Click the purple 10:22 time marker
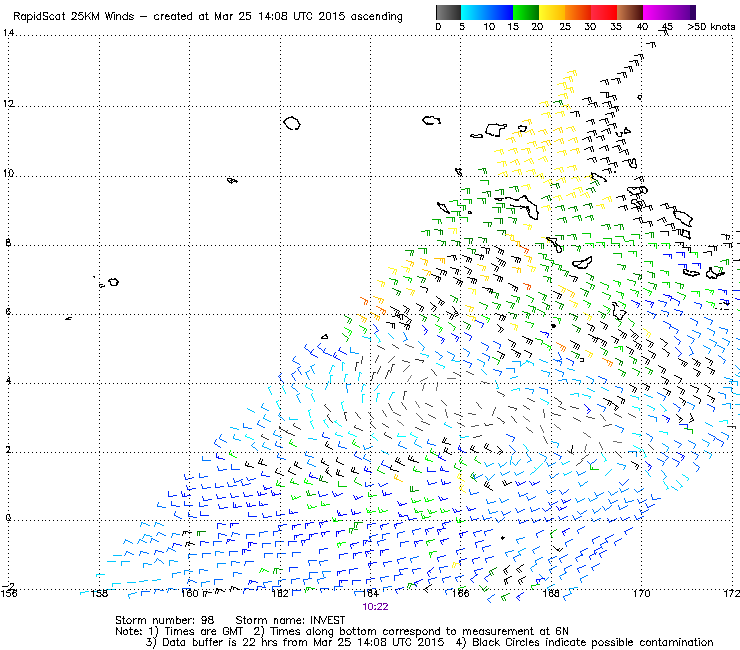The height and width of the screenshot is (650, 740). click(375, 607)
